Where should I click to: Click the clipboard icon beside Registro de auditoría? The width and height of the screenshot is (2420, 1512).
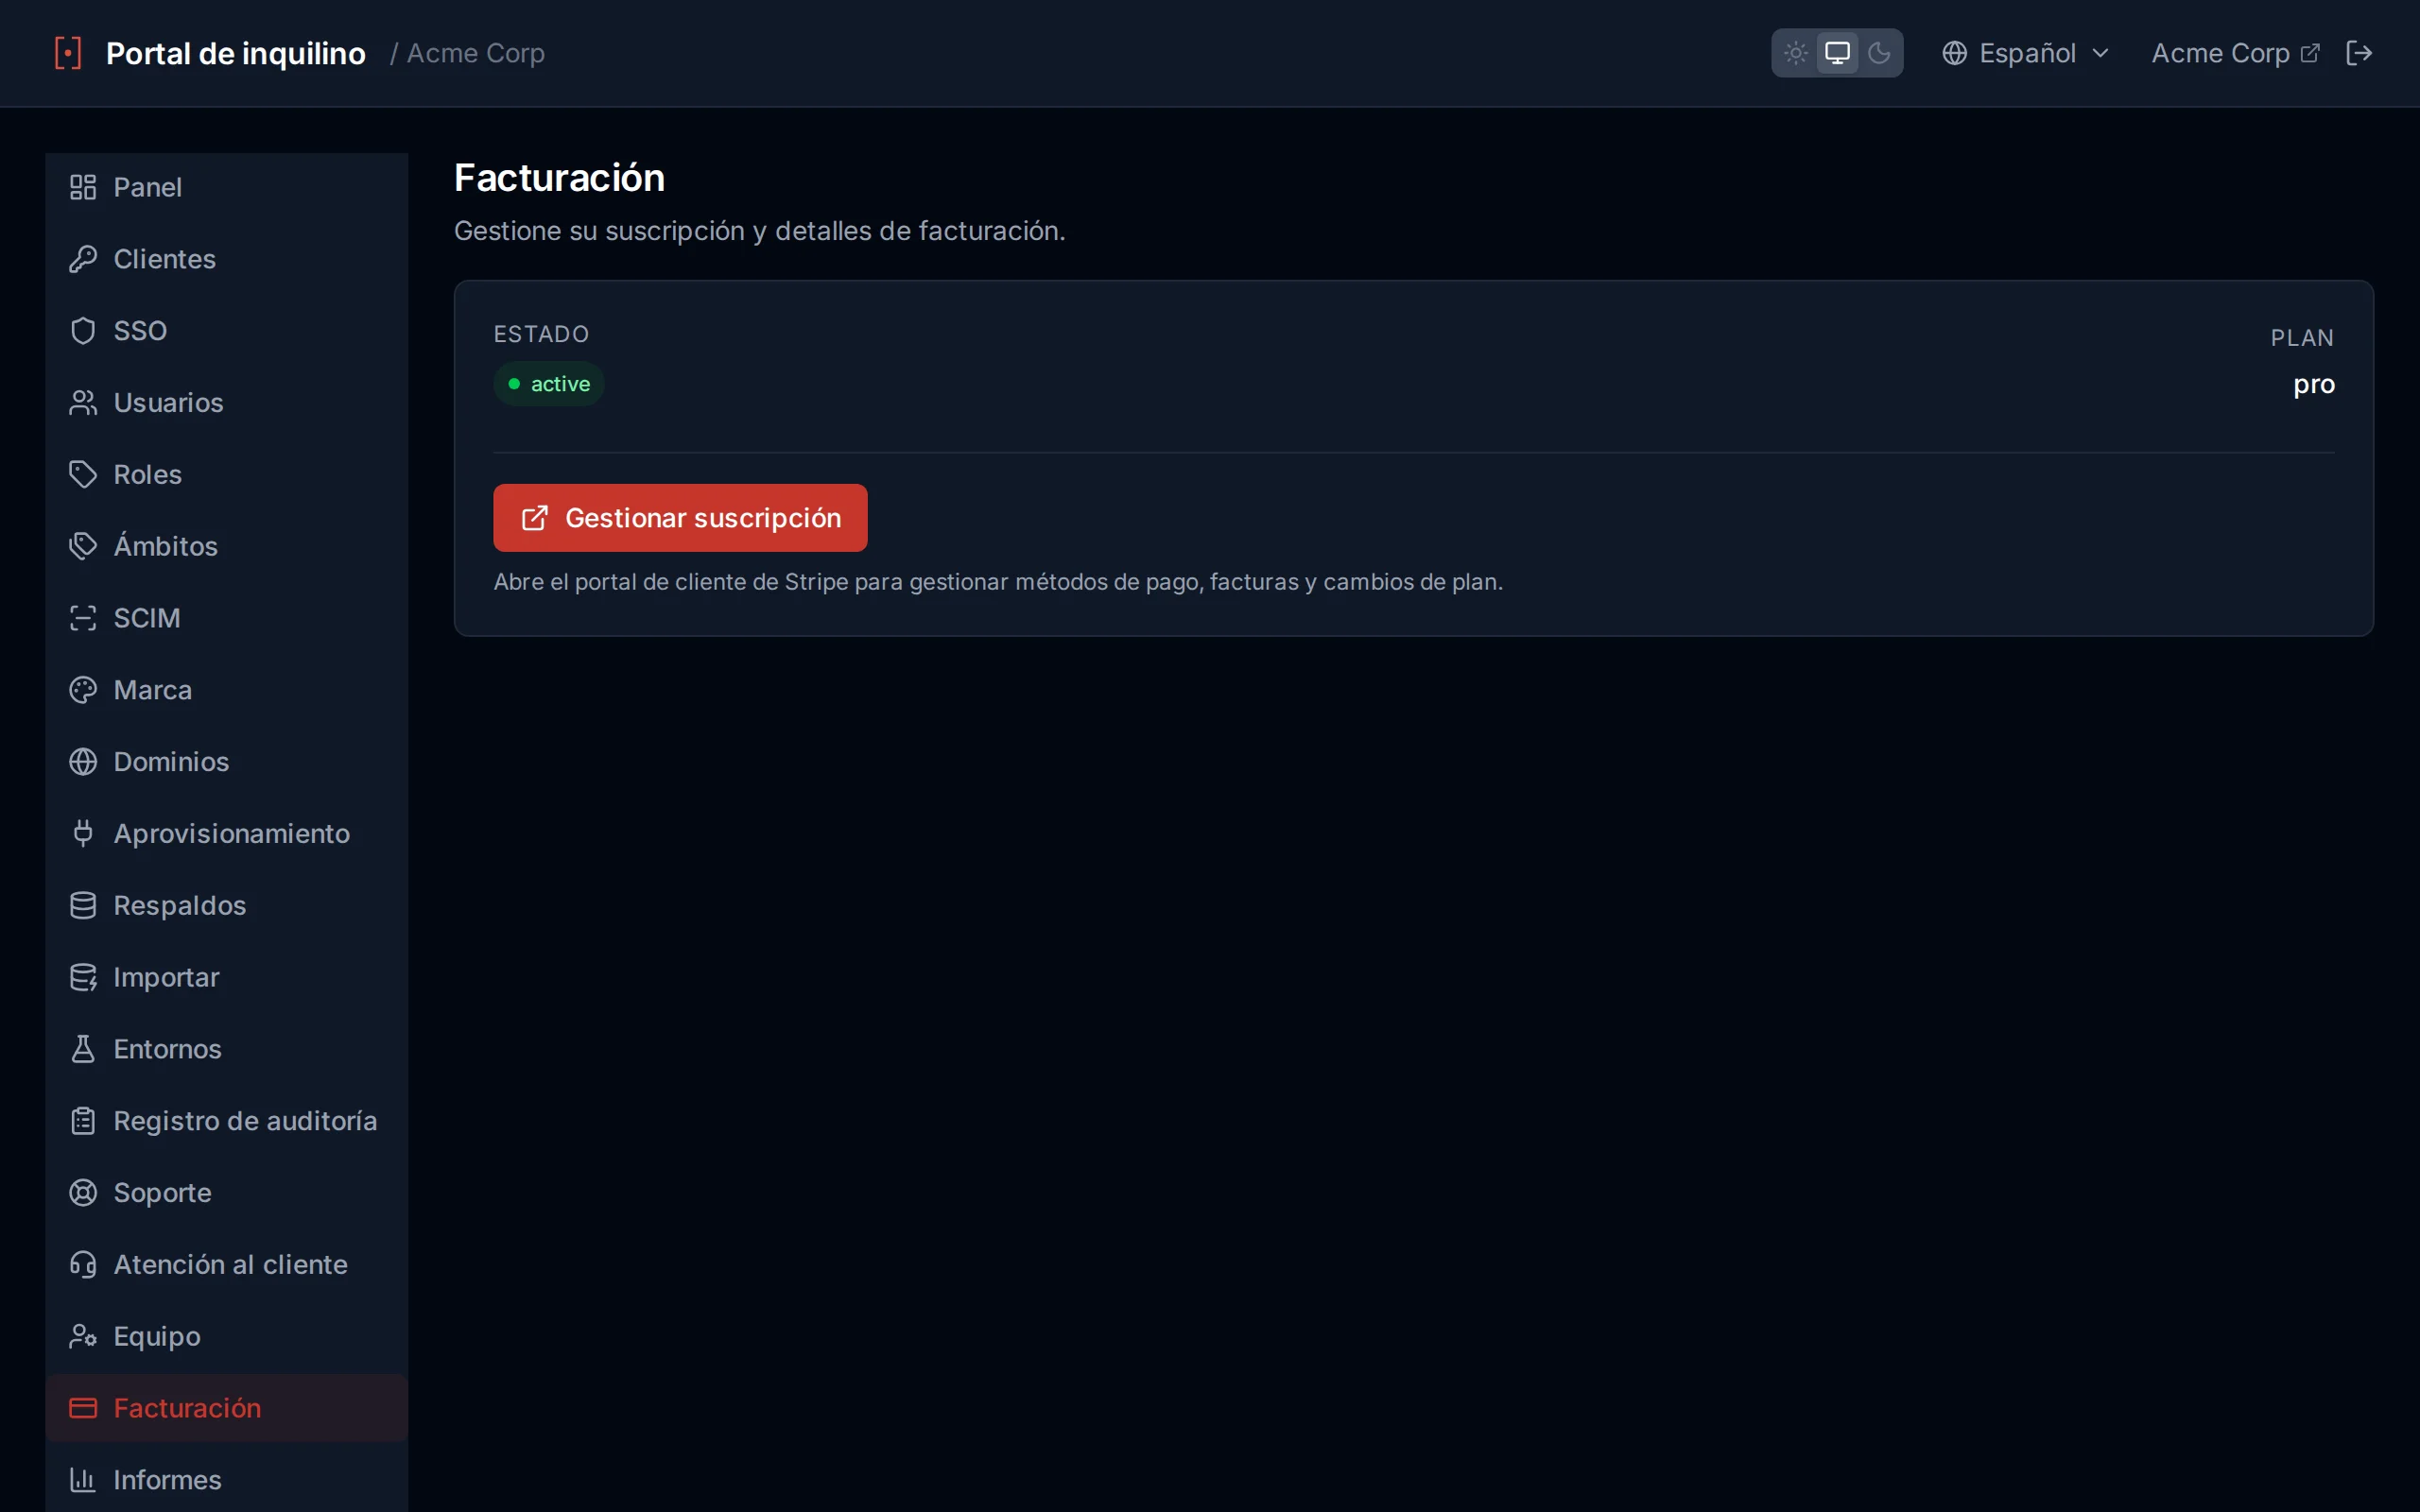[x=83, y=1121]
